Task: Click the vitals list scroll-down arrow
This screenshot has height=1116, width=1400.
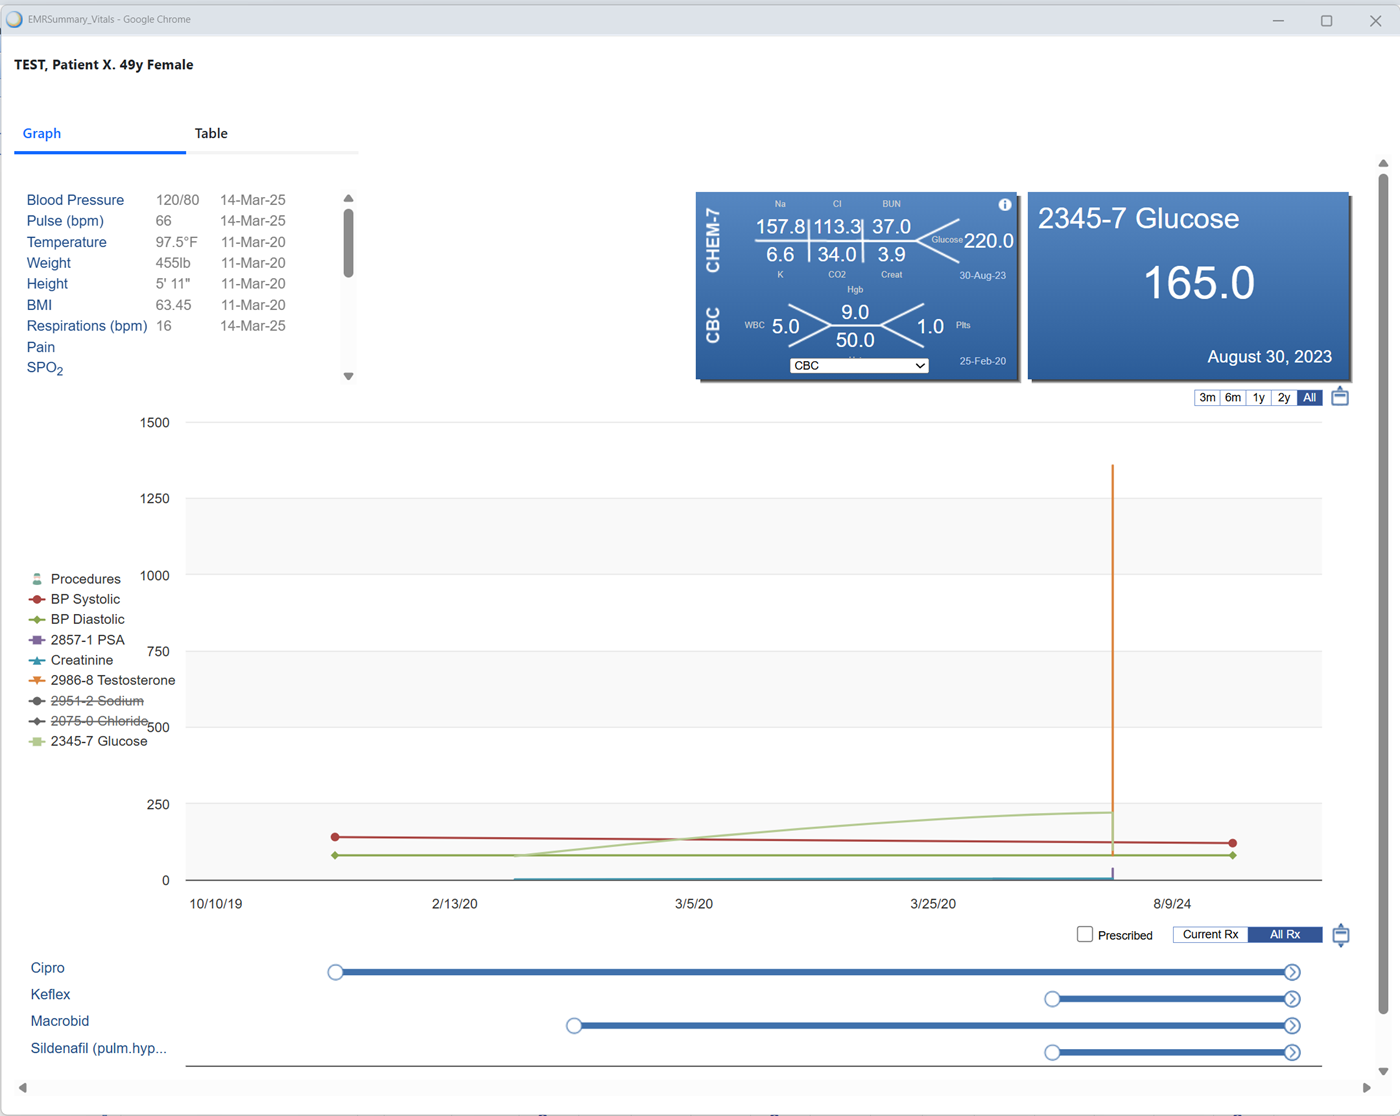Action: (348, 377)
